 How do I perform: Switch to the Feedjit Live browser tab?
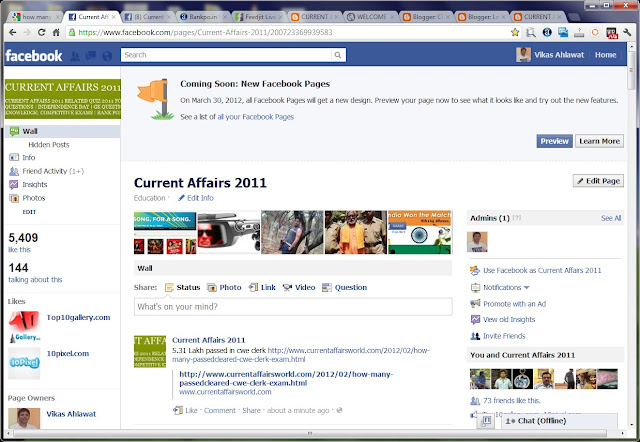click(260, 17)
